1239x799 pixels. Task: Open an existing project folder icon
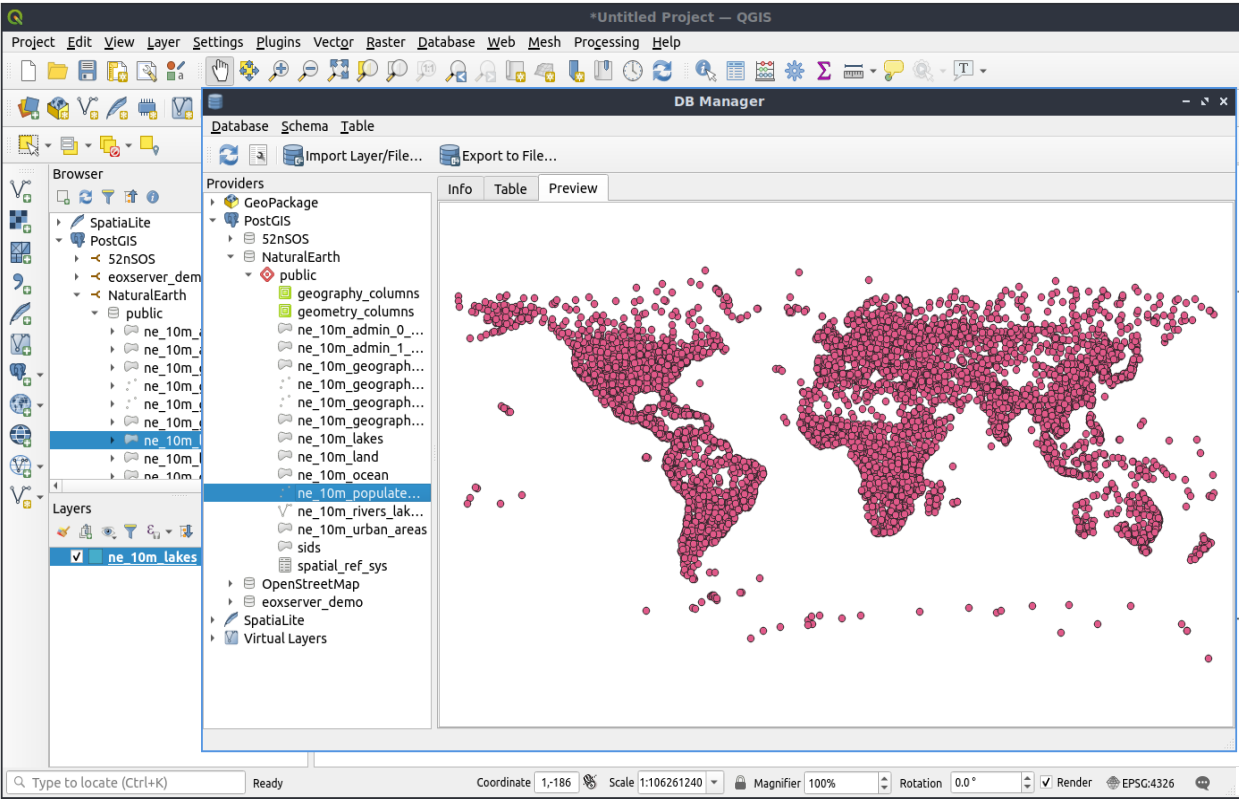58,71
